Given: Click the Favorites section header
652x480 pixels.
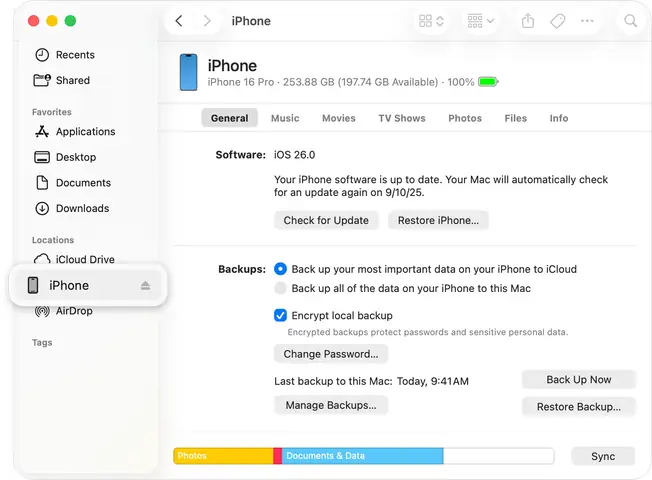Looking at the screenshot, I should [52, 112].
